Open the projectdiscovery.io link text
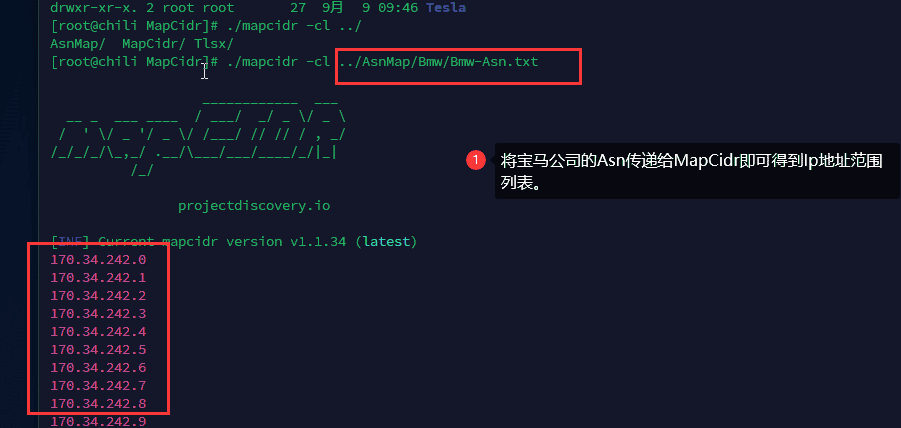 click(254, 206)
